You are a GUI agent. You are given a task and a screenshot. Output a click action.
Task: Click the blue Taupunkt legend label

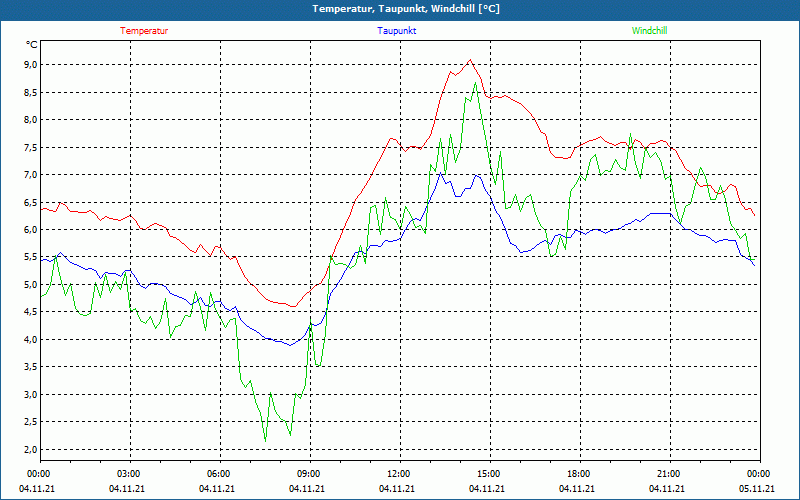click(x=396, y=31)
